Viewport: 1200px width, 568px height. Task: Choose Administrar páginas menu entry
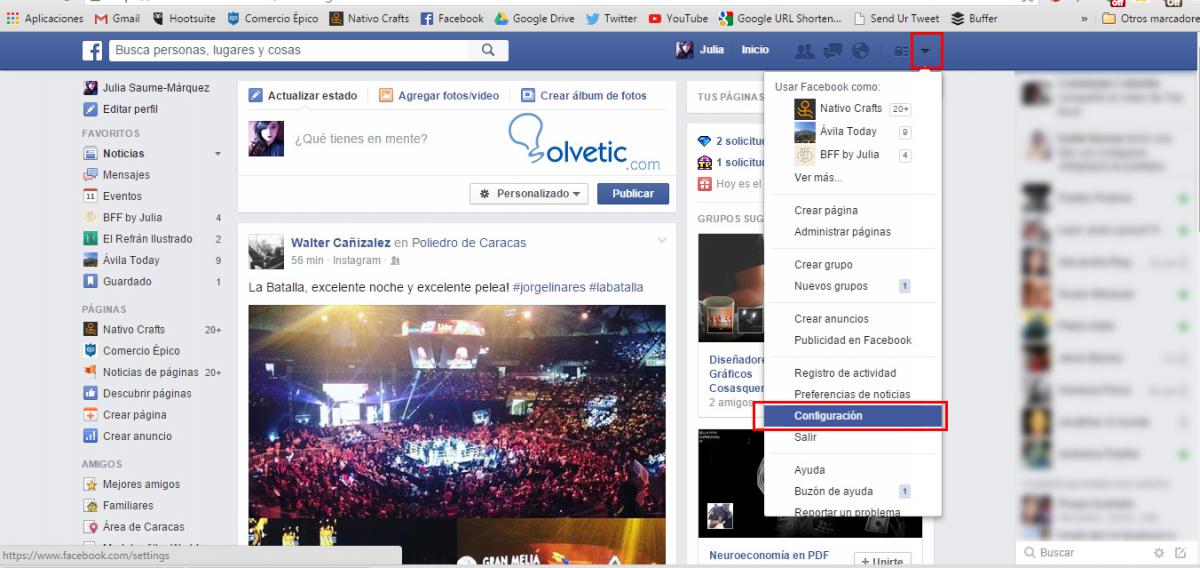[842, 232]
